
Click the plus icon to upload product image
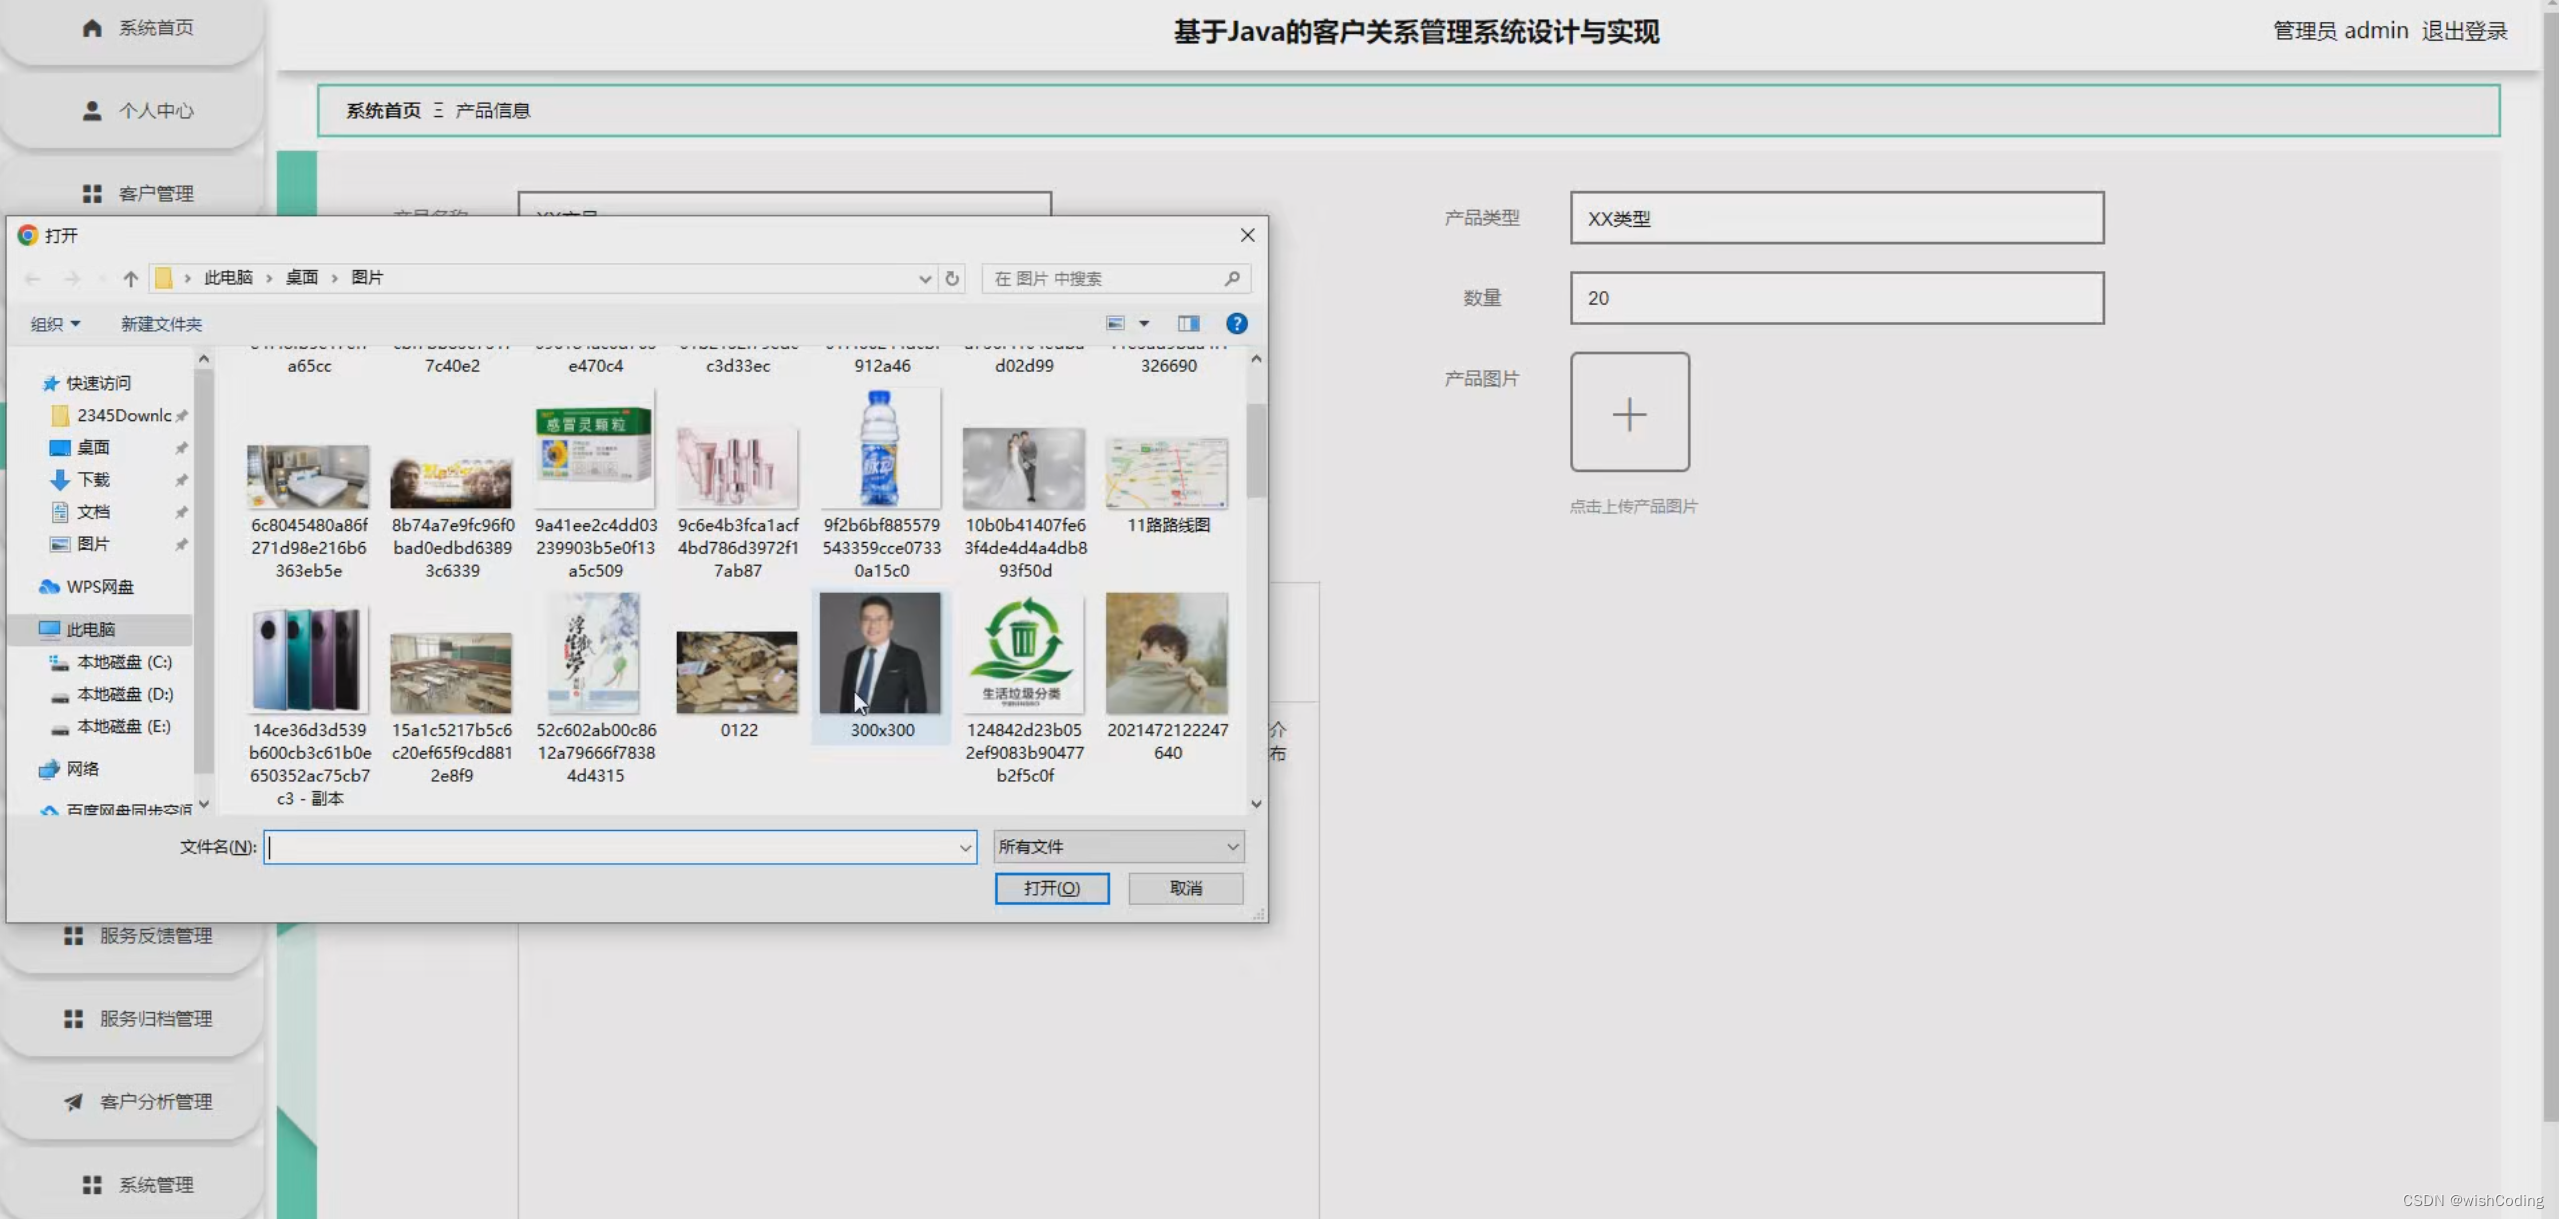point(1629,412)
